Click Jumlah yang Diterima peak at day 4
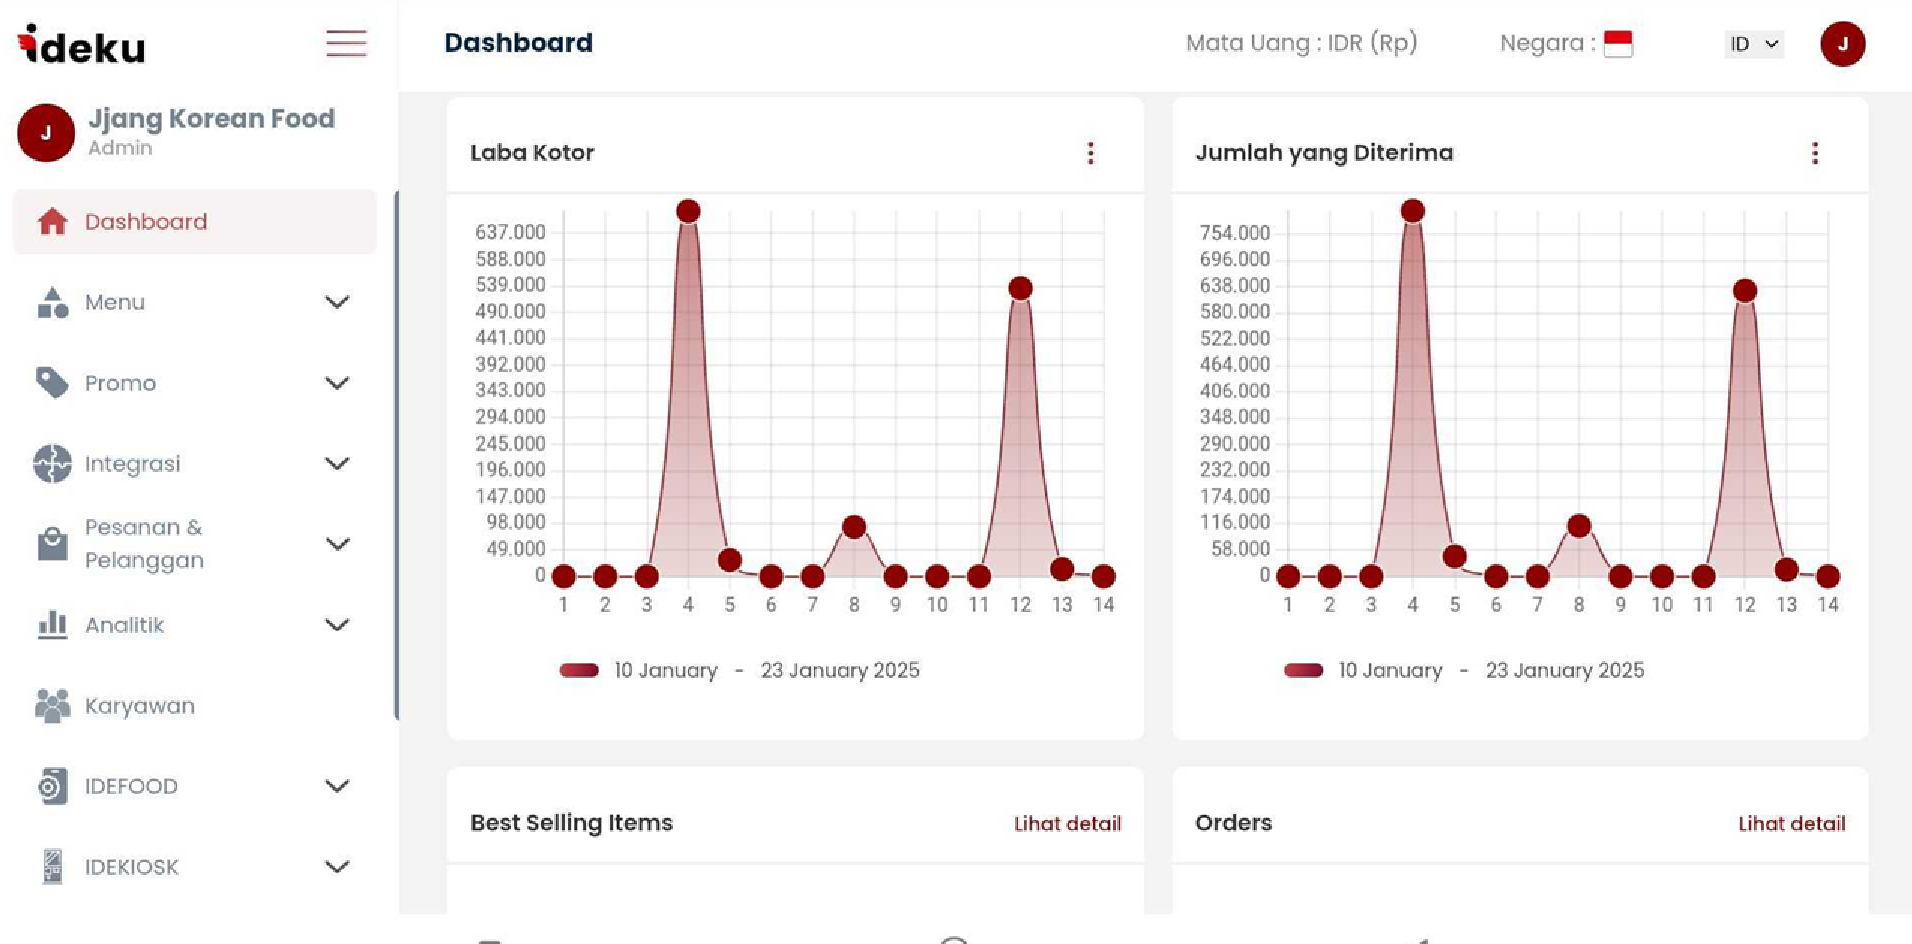The height and width of the screenshot is (944, 1912). pos(1412,210)
